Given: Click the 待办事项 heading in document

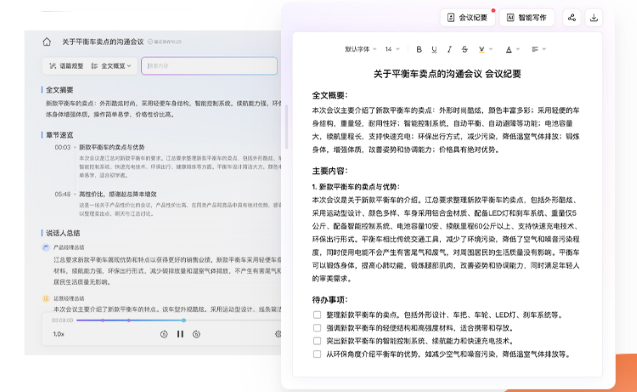Looking at the screenshot, I should click(330, 300).
